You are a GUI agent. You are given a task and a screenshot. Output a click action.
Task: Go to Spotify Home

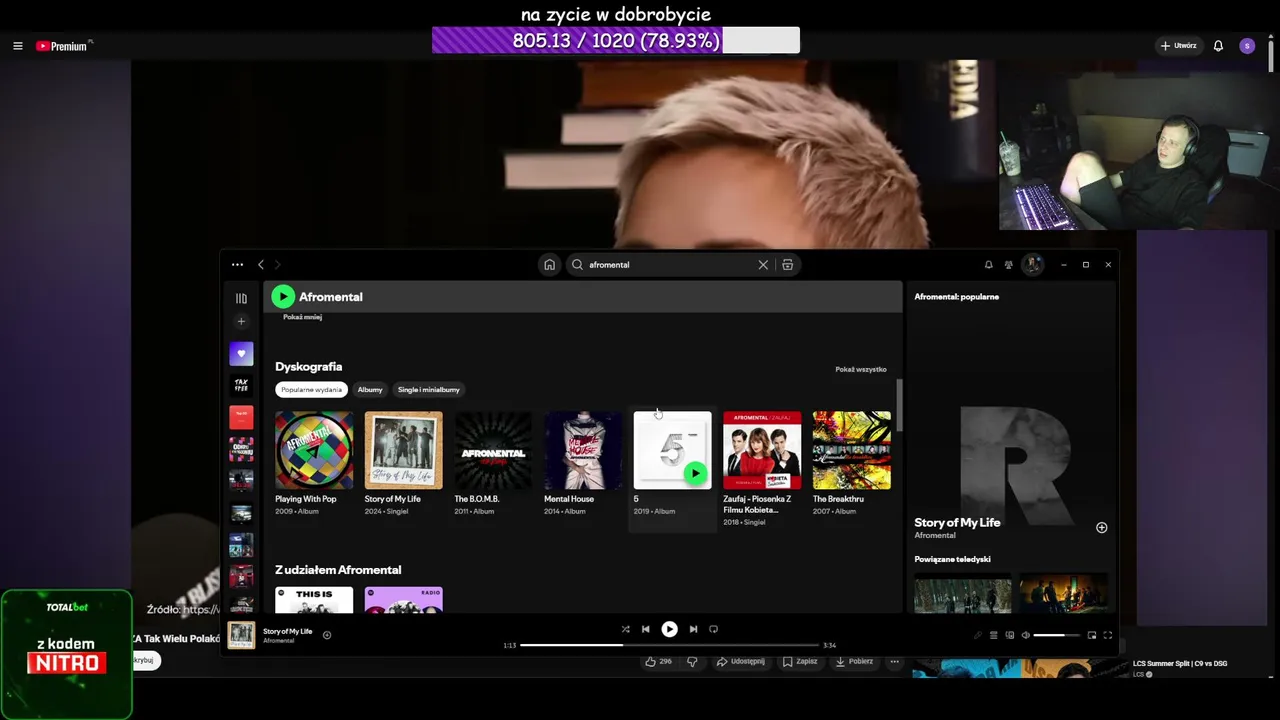point(549,265)
